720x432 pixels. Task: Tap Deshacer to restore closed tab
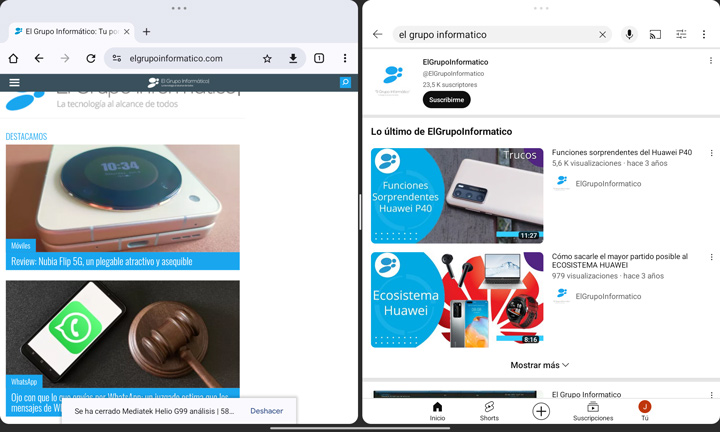click(x=266, y=411)
